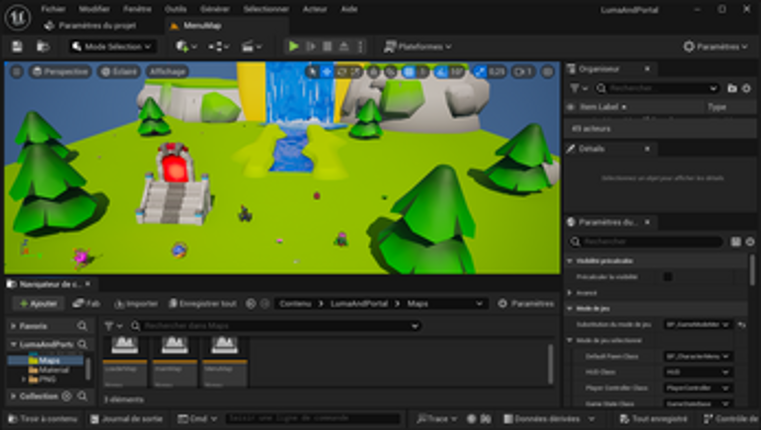
Task: Toggle surface snapping icon
Action: pos(391,72)
